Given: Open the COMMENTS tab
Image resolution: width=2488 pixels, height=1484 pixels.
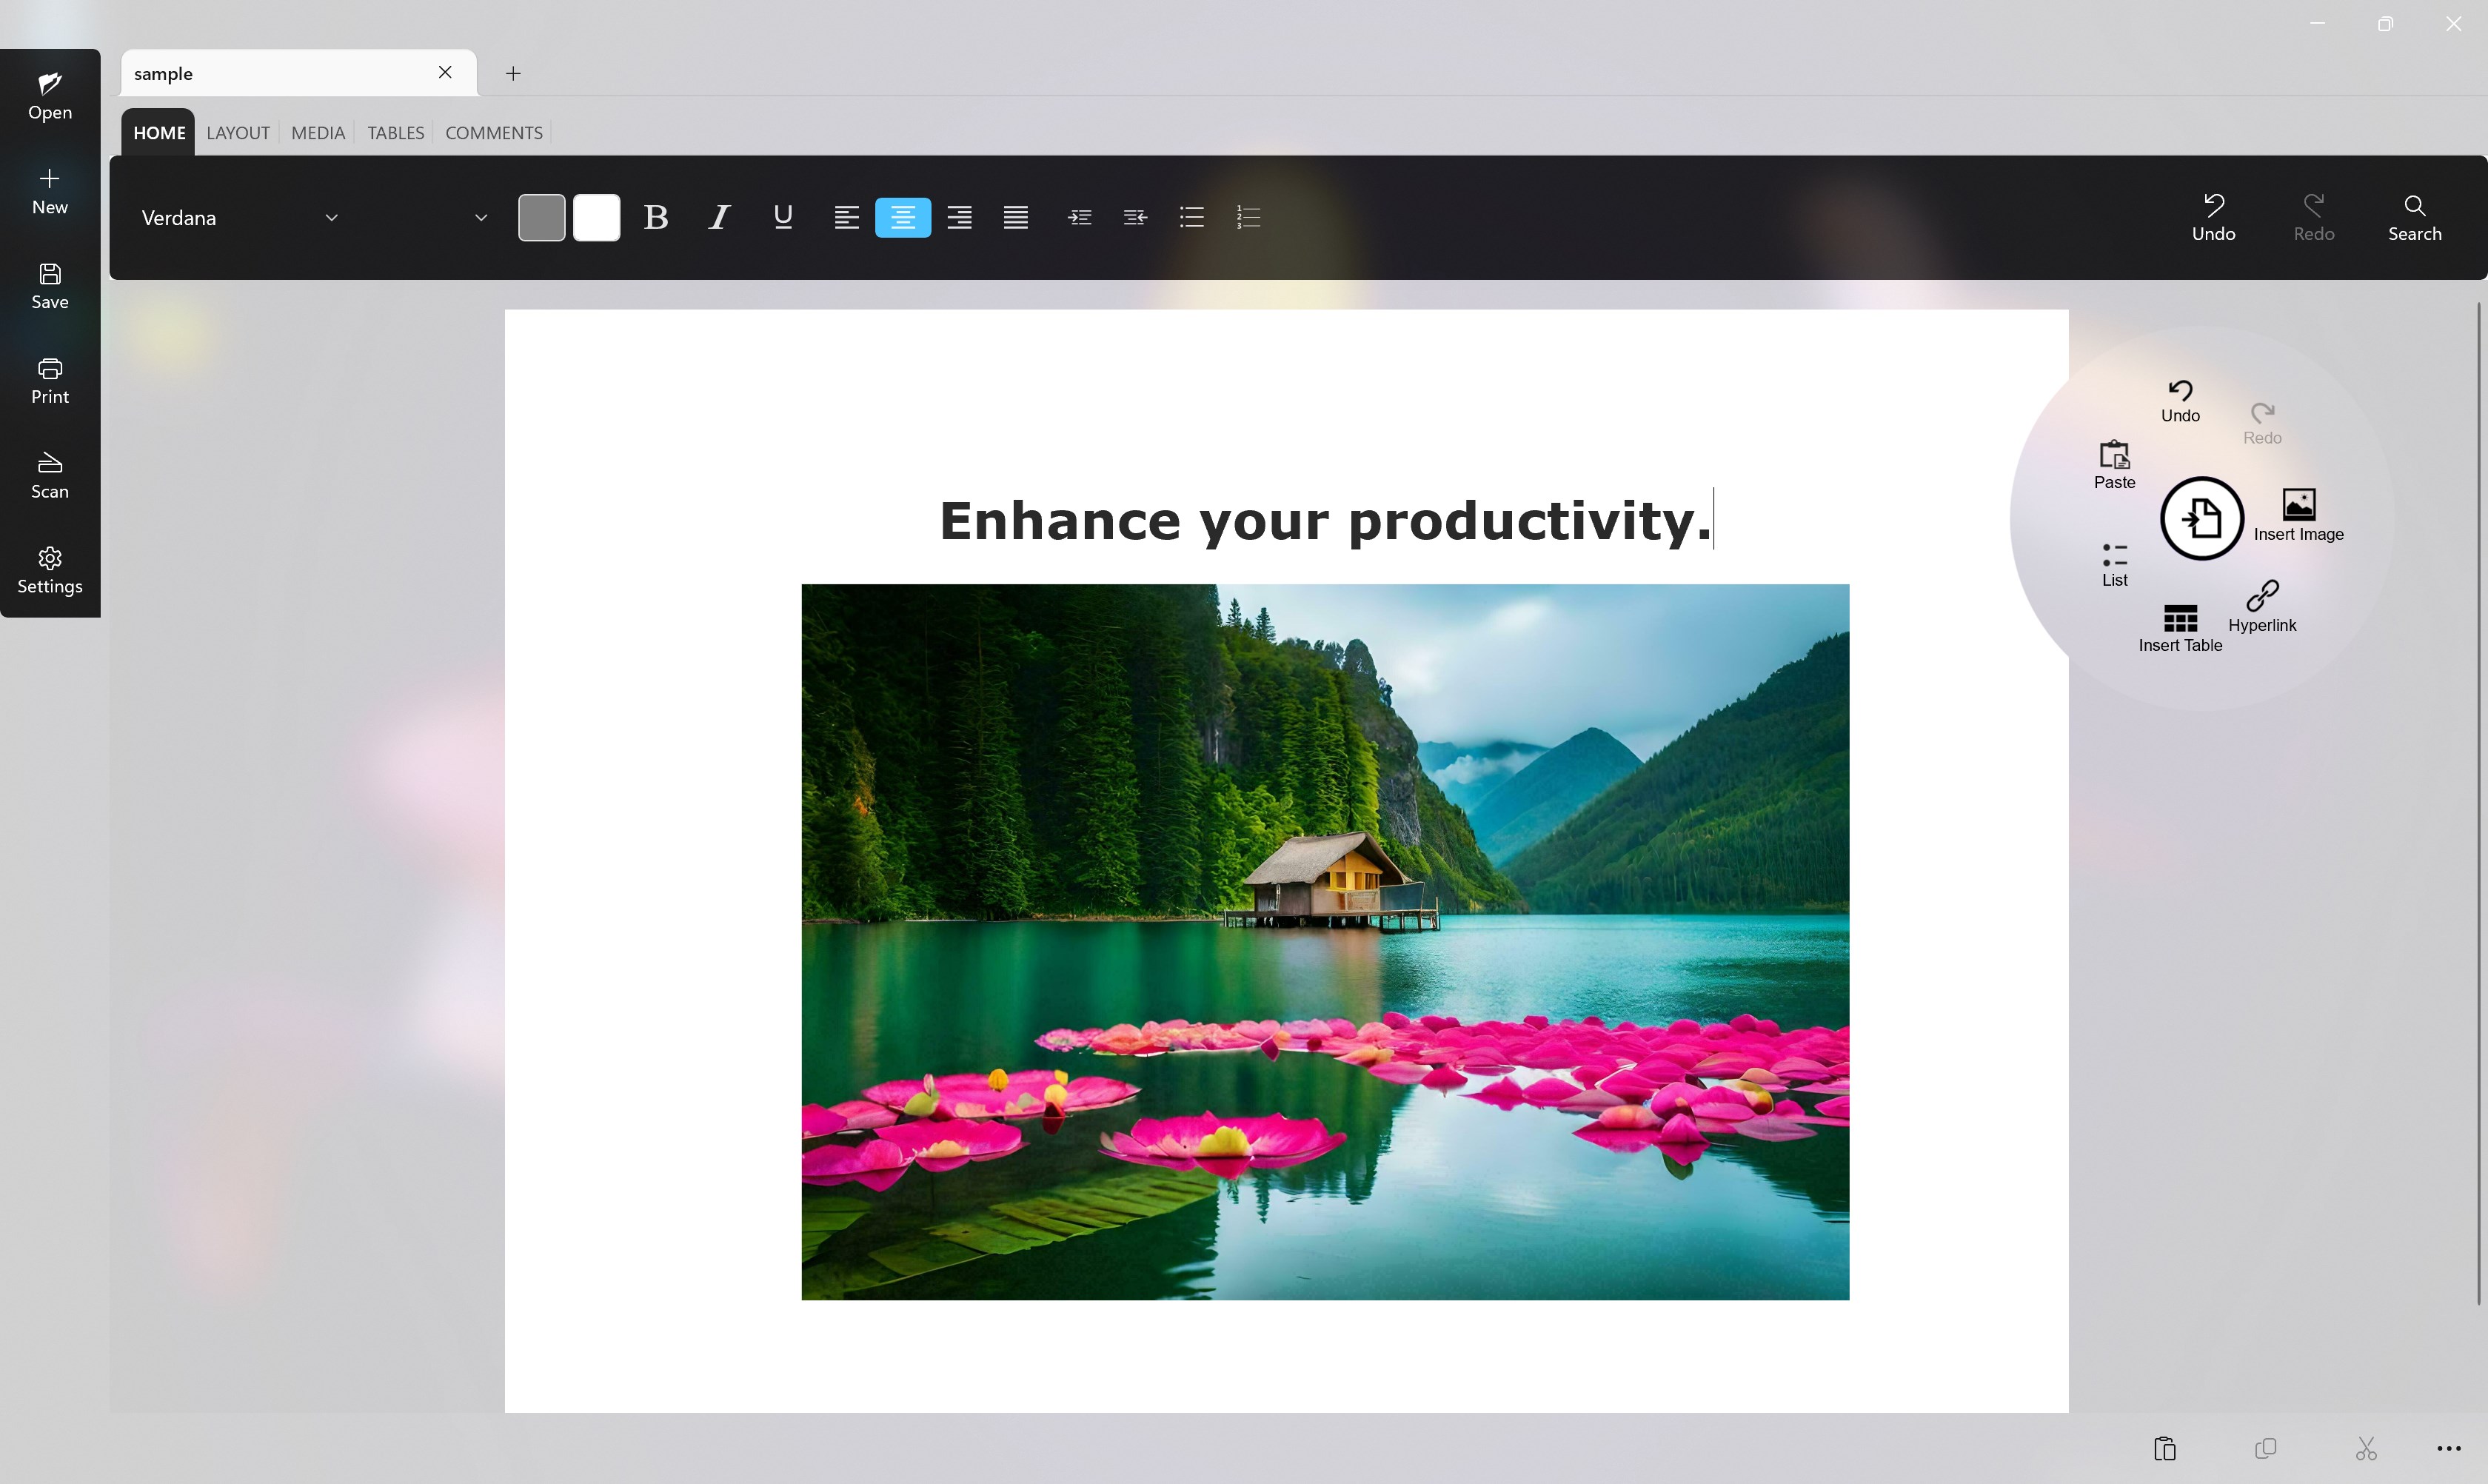Looking at the screenshot, I should pos(494,133).
